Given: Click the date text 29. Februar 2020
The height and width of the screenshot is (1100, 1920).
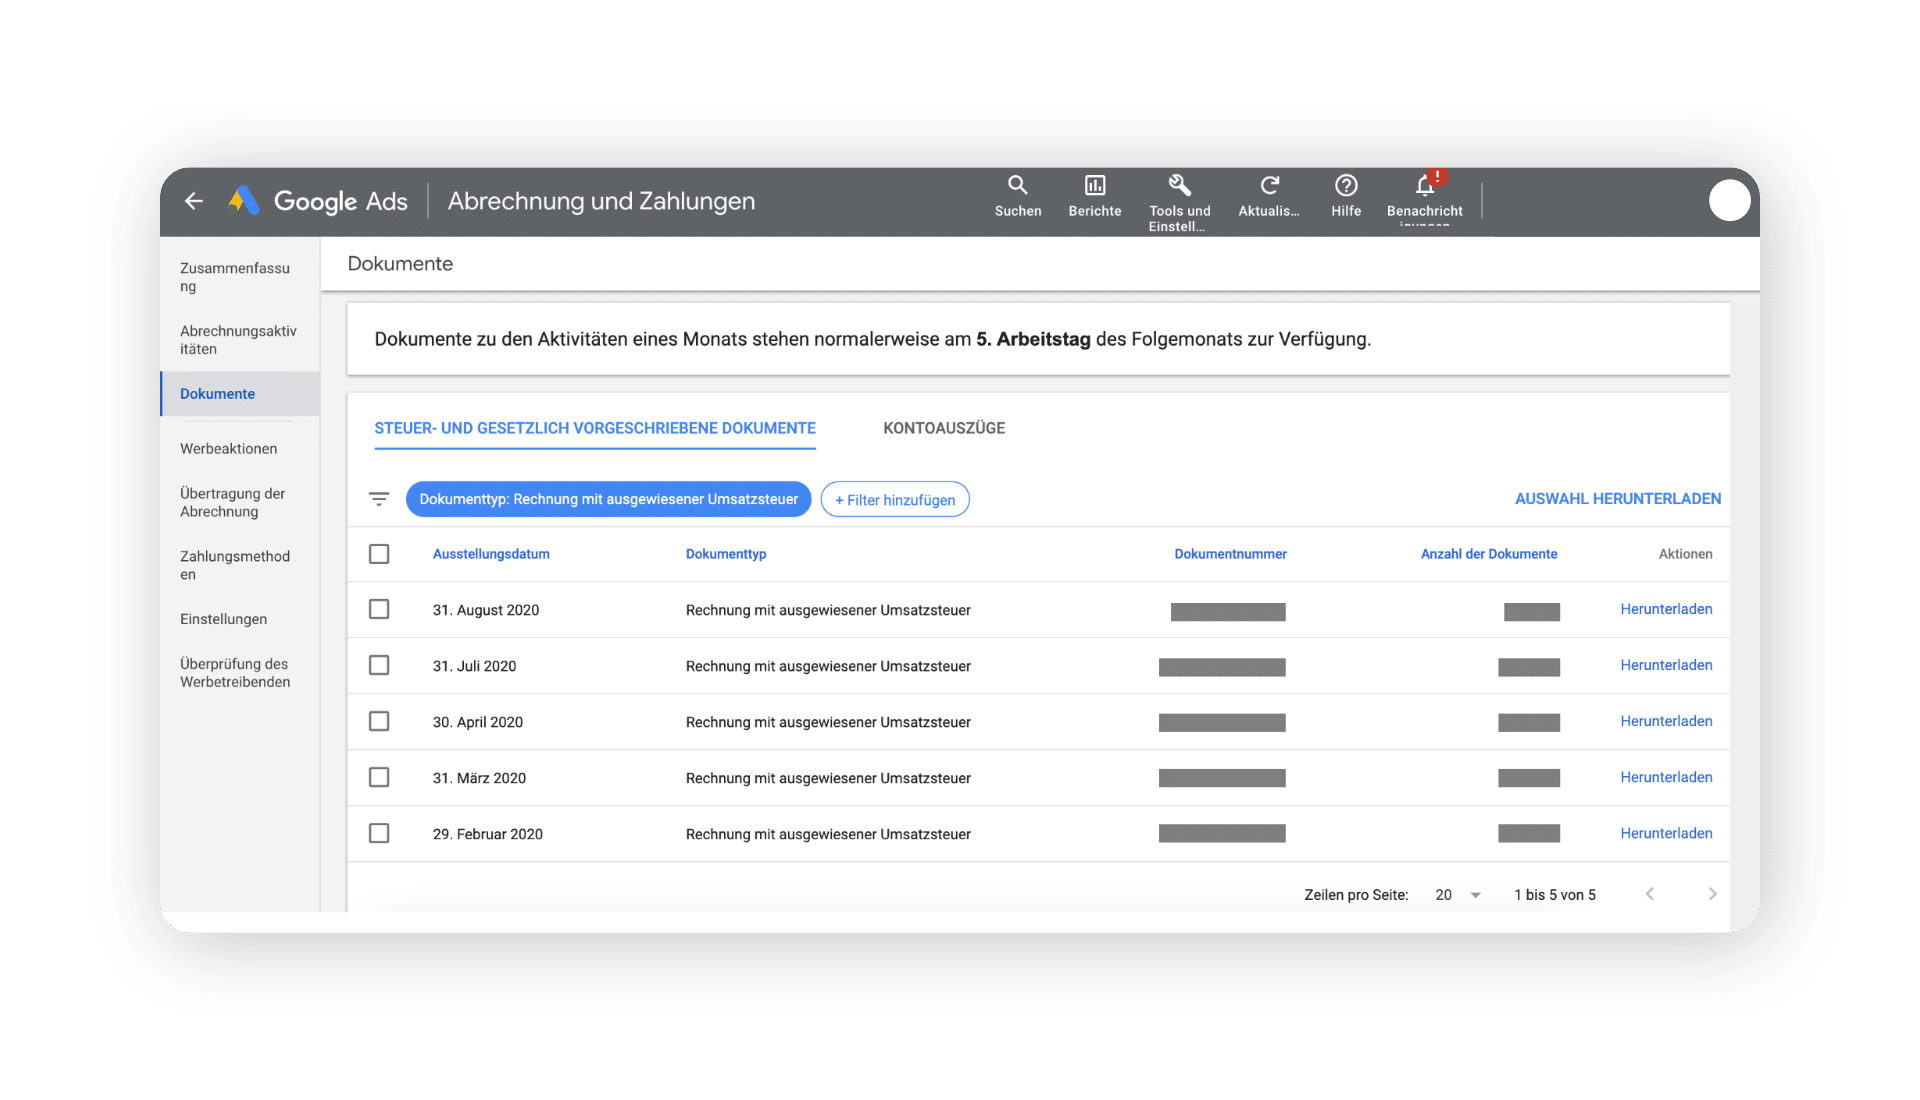Looking at the screenshot, I should [x=488, y=834].
